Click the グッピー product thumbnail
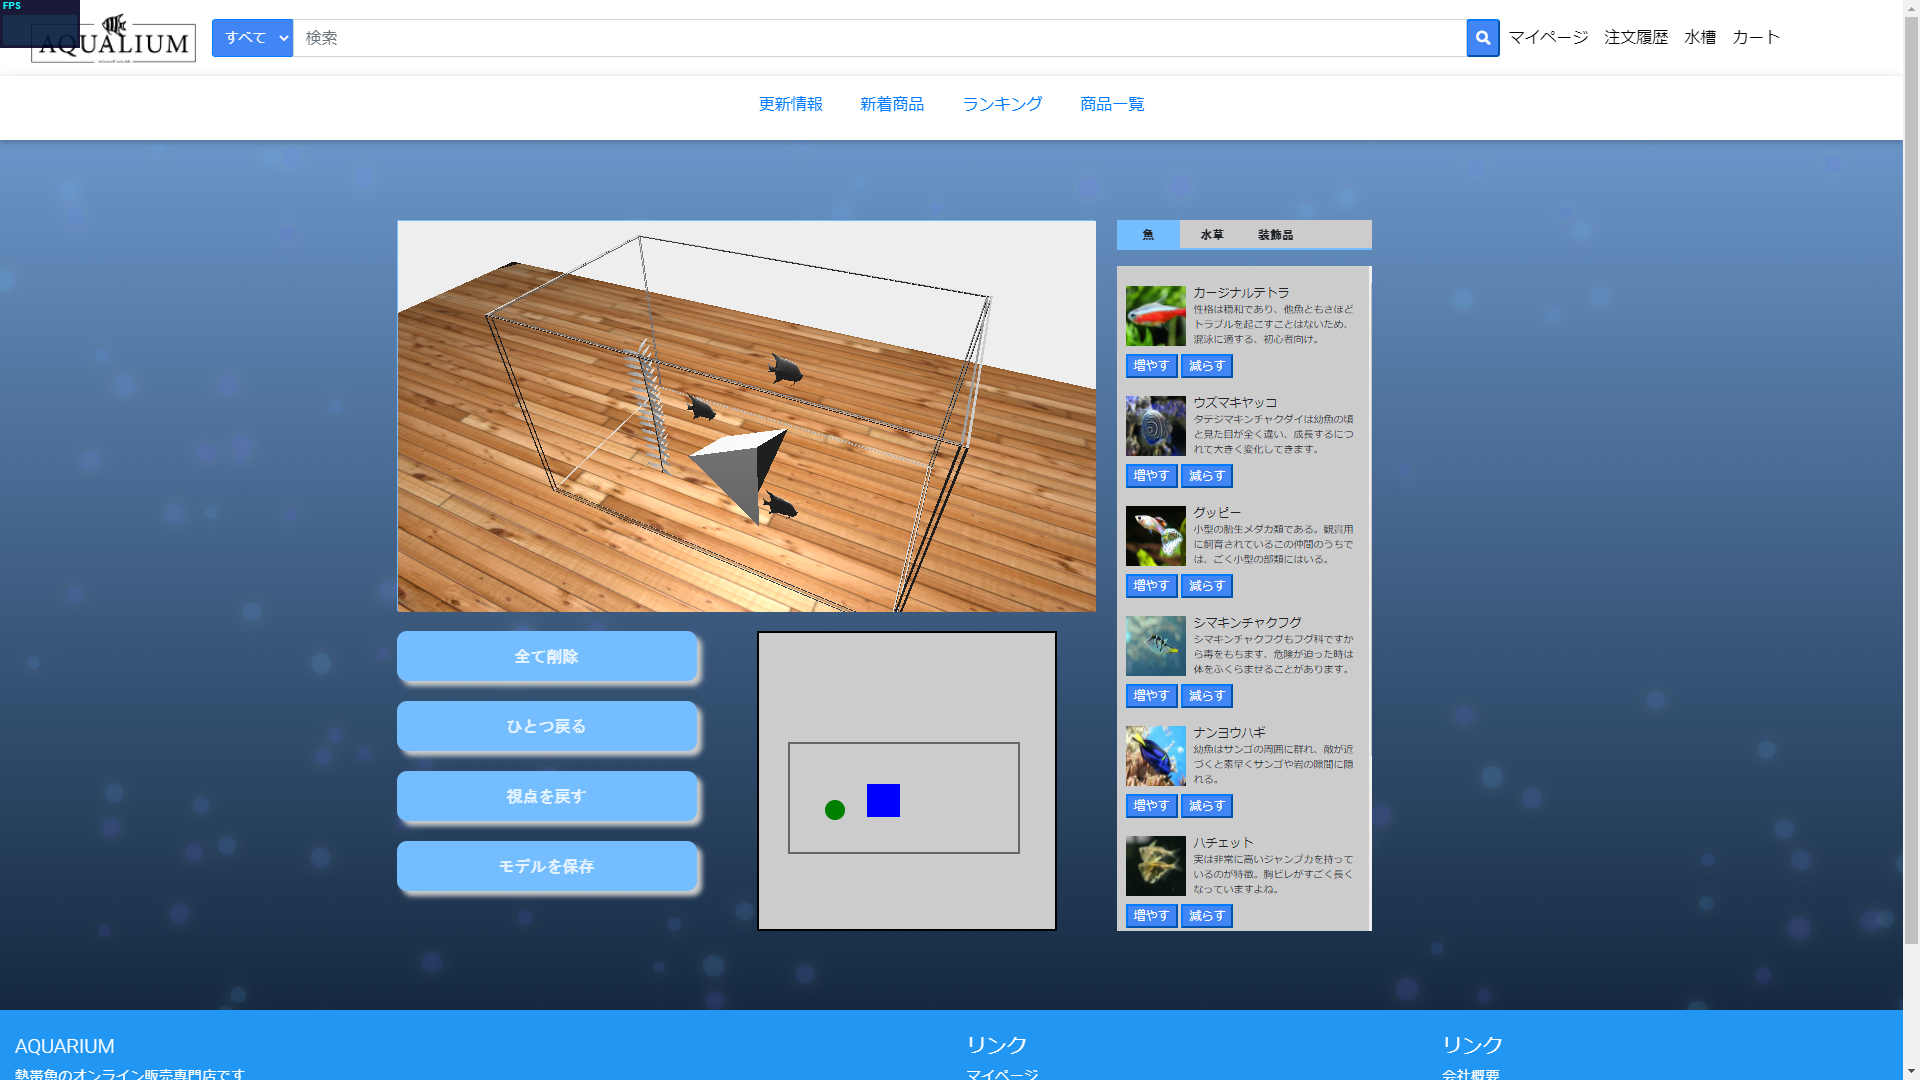Screen dimensions: 1920x1080 [x=1155, y=536]
